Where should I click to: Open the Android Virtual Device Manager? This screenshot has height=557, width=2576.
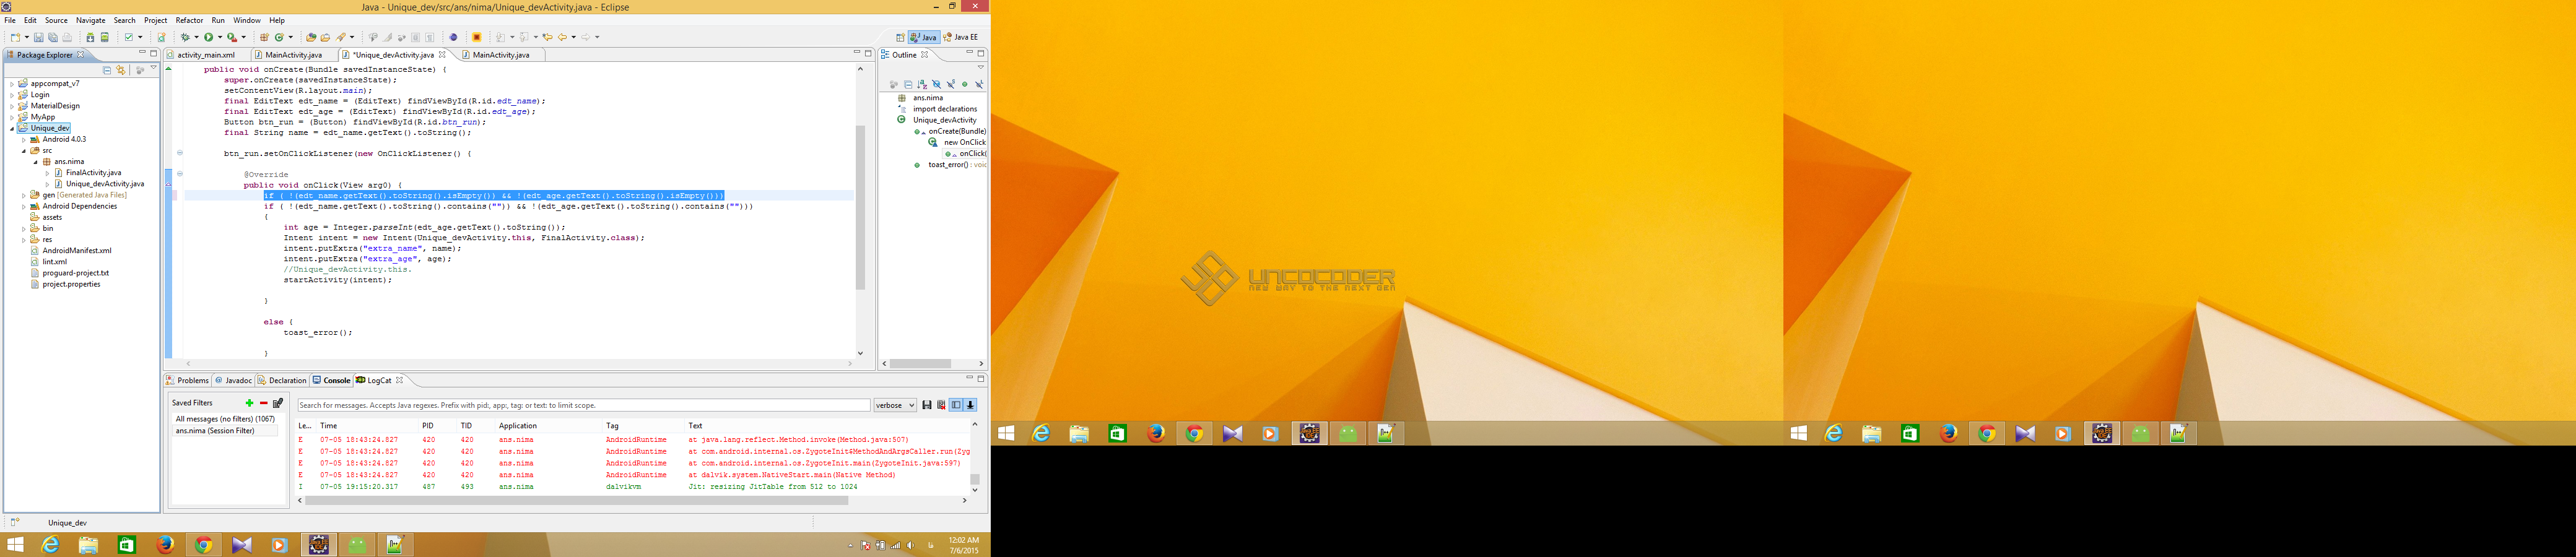[104, 38]
